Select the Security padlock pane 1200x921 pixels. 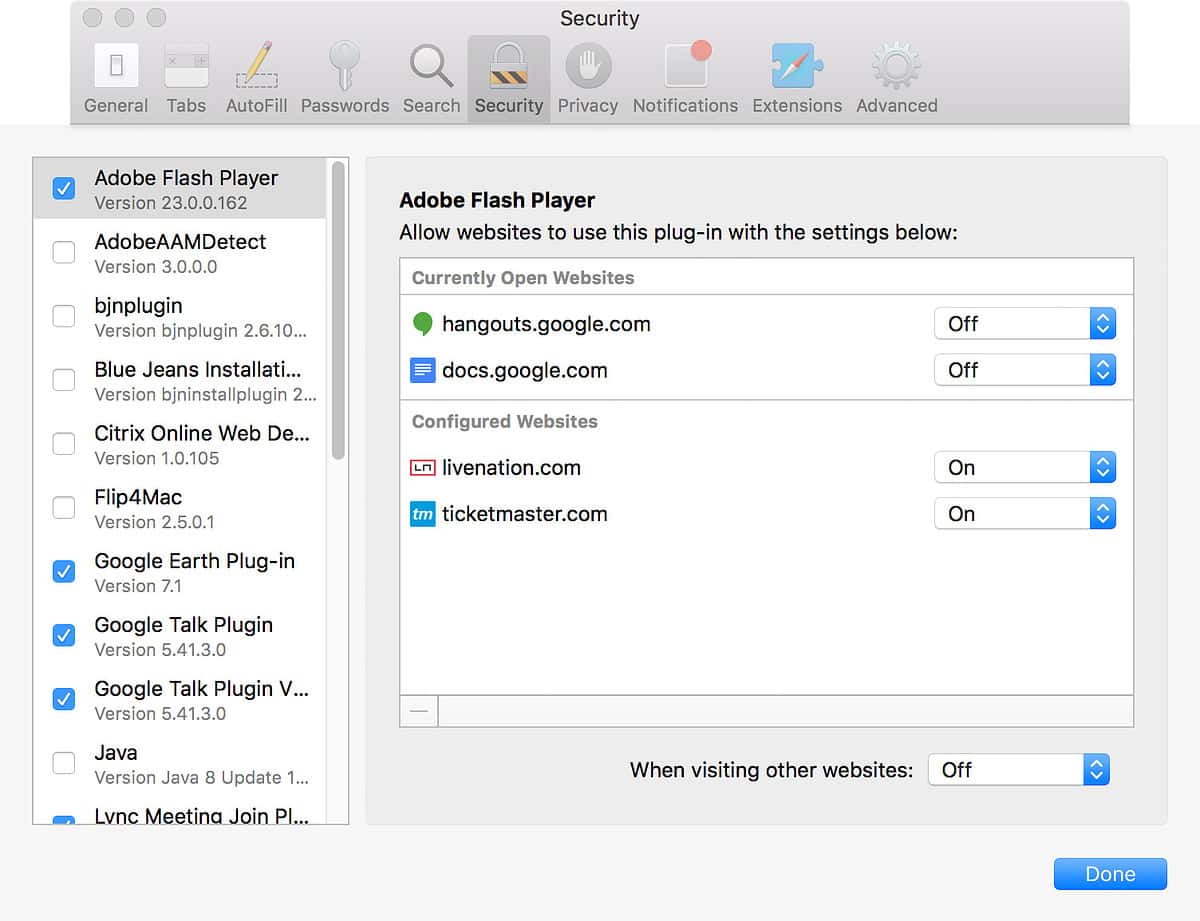[509, 79]
